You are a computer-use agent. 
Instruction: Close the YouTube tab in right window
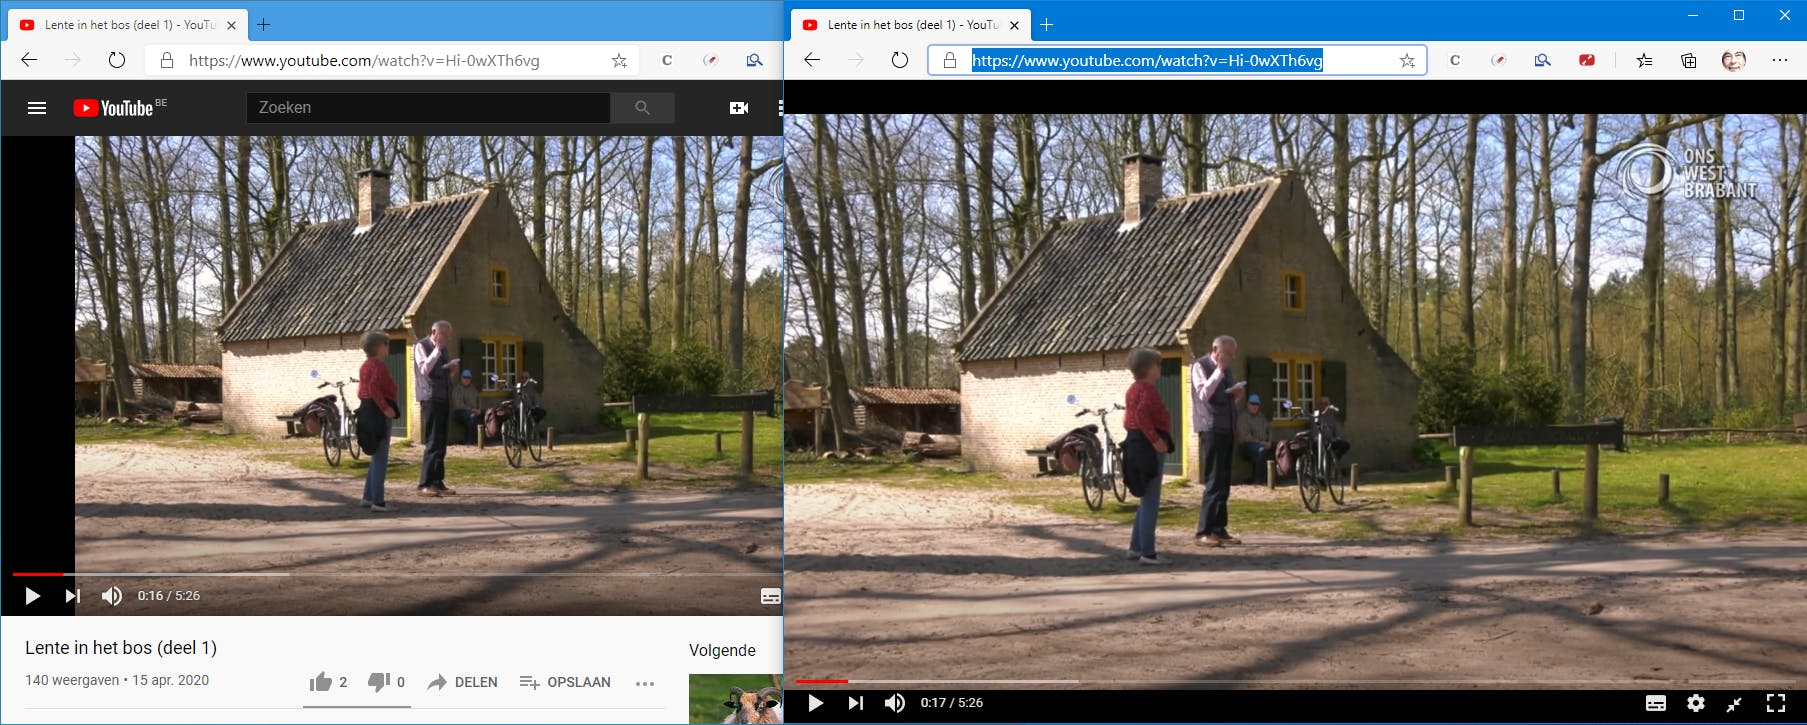click(x=1014, y=25)
